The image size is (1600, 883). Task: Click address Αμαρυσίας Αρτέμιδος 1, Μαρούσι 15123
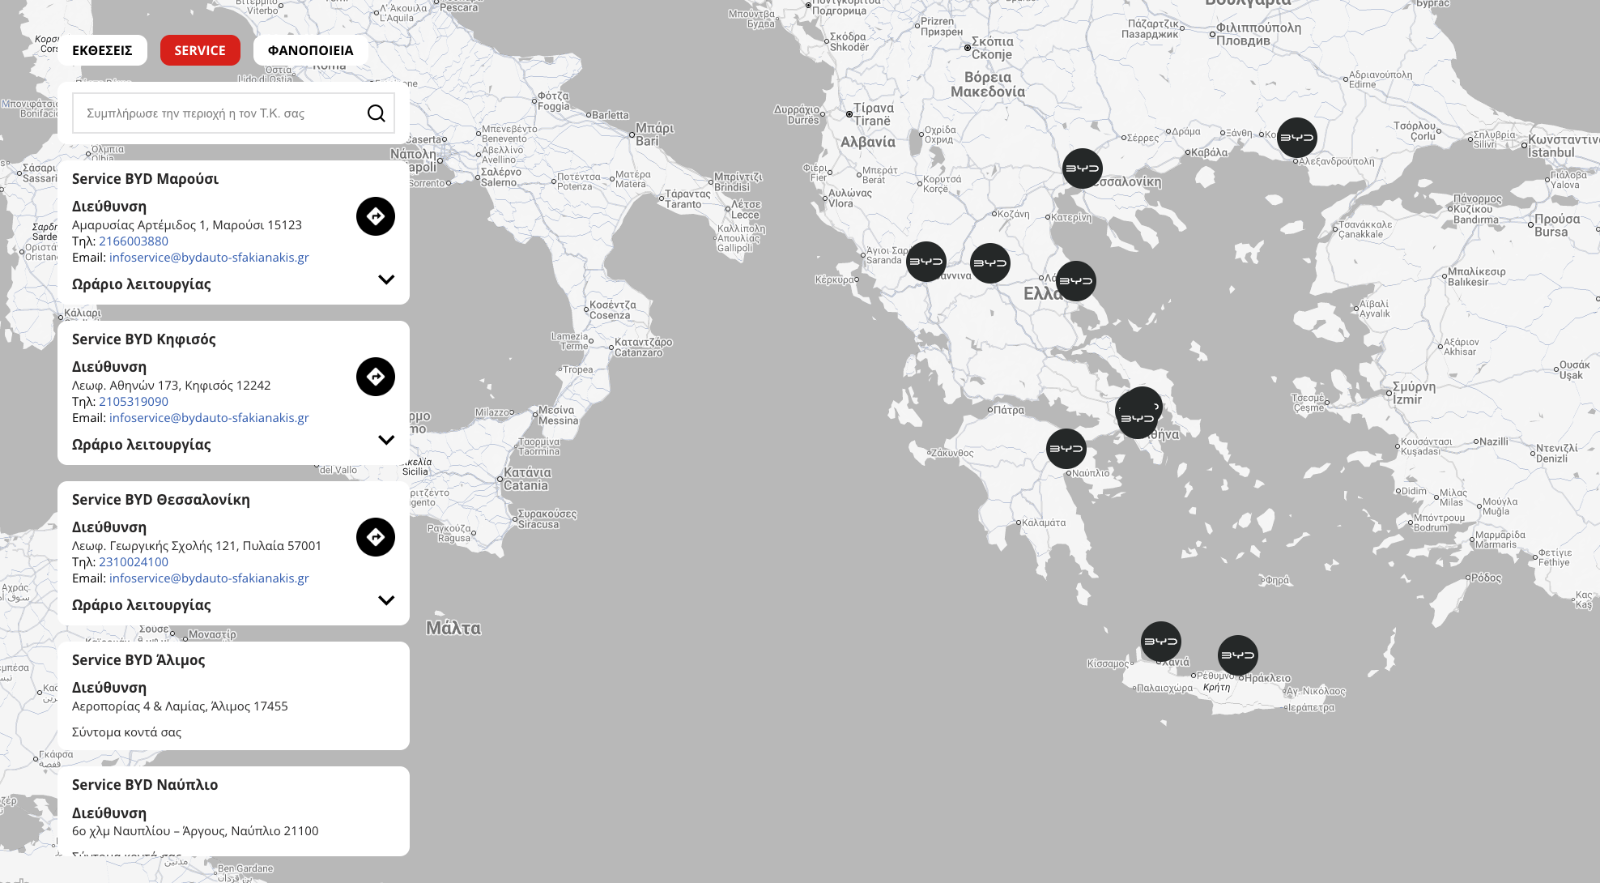[187, 225]
